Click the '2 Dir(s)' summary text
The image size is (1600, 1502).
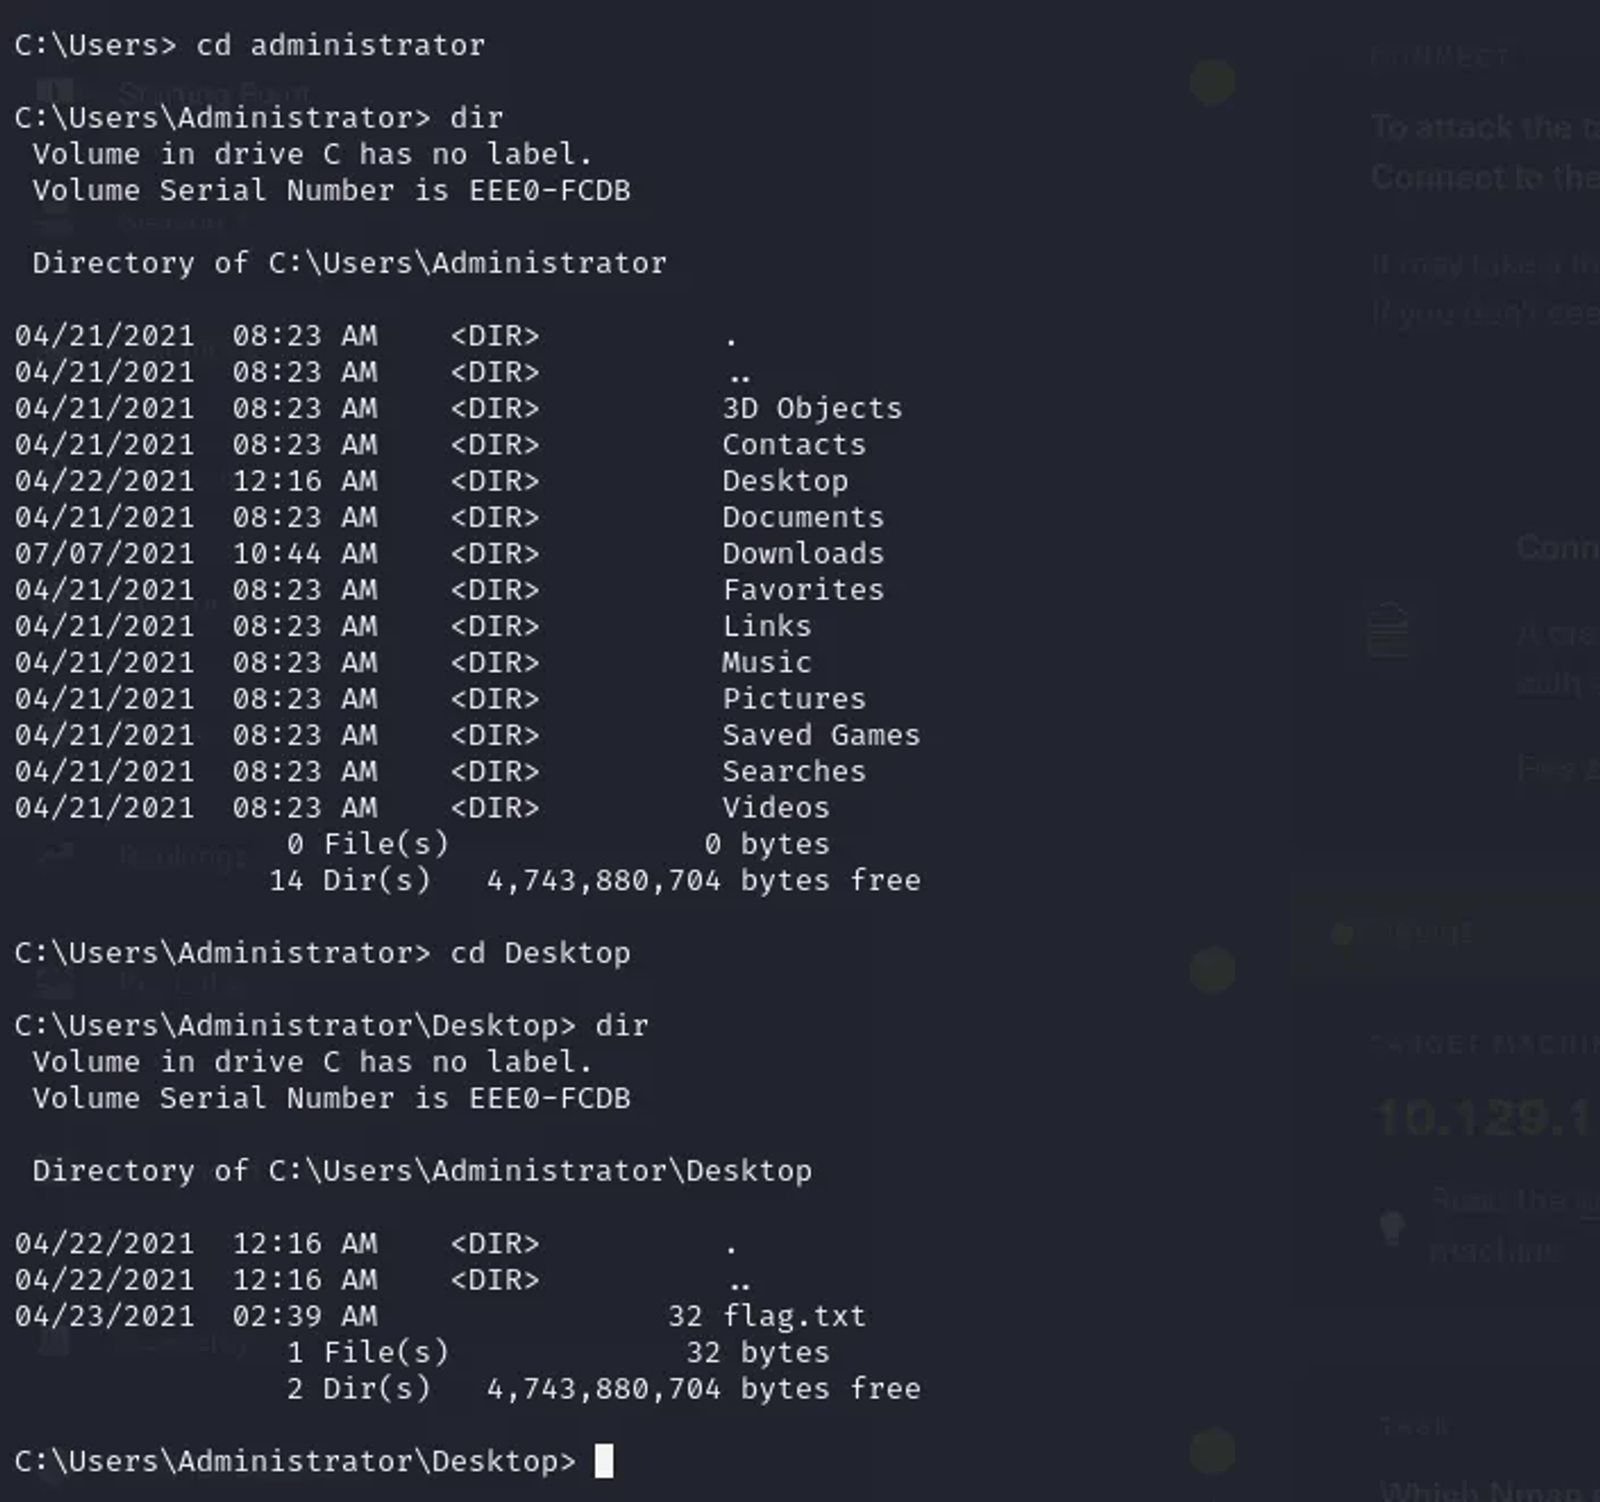[x=359, y=1388]
